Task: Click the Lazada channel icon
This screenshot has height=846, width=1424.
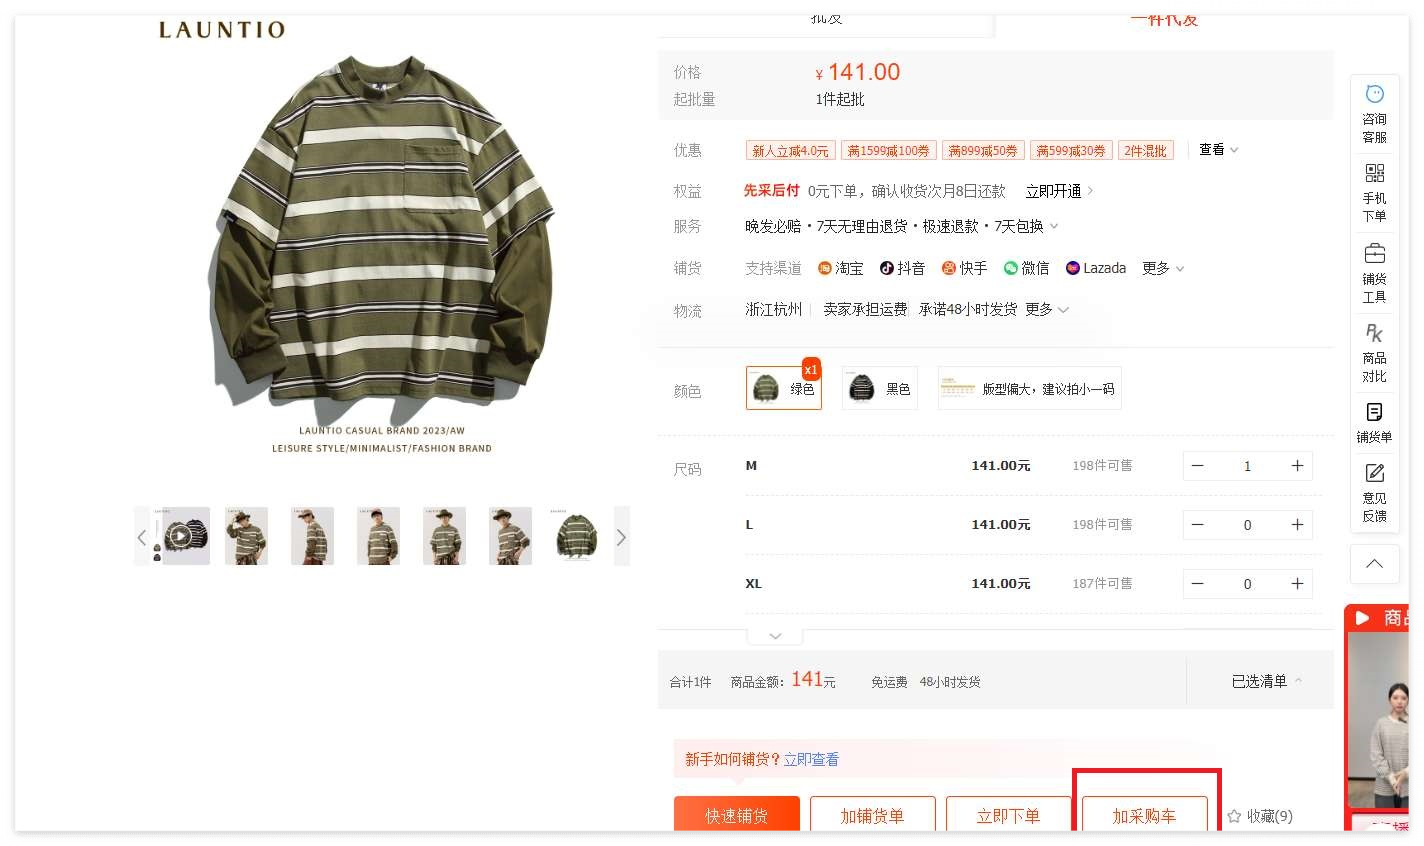Action: (1073, 268)
